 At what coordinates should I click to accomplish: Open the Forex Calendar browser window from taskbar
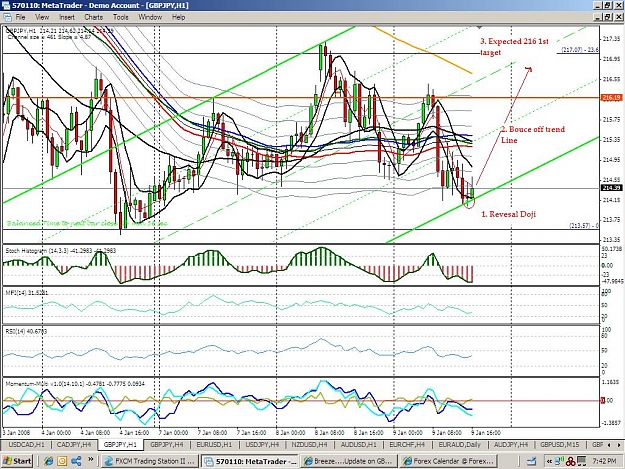tap(449, 461)
